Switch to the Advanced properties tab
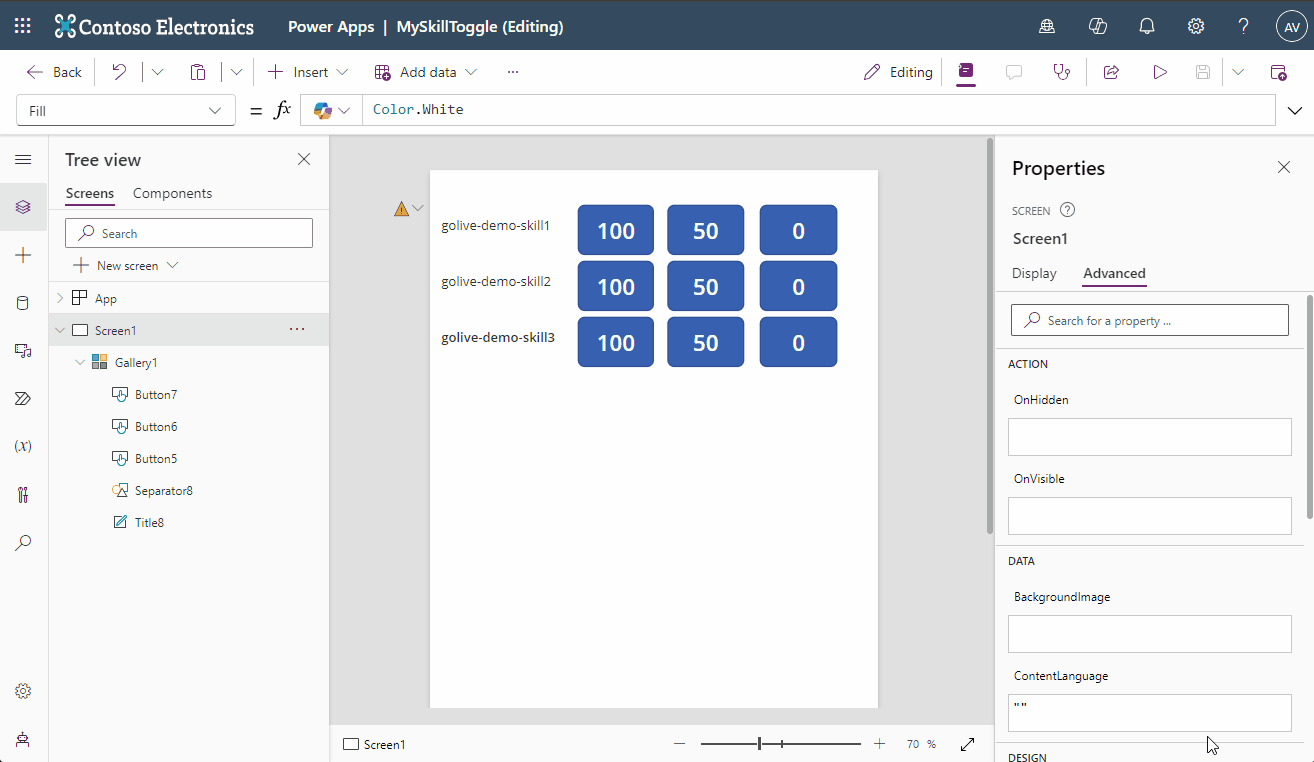This screenshot has height=762, width=1314. (x=1114, y=273)
